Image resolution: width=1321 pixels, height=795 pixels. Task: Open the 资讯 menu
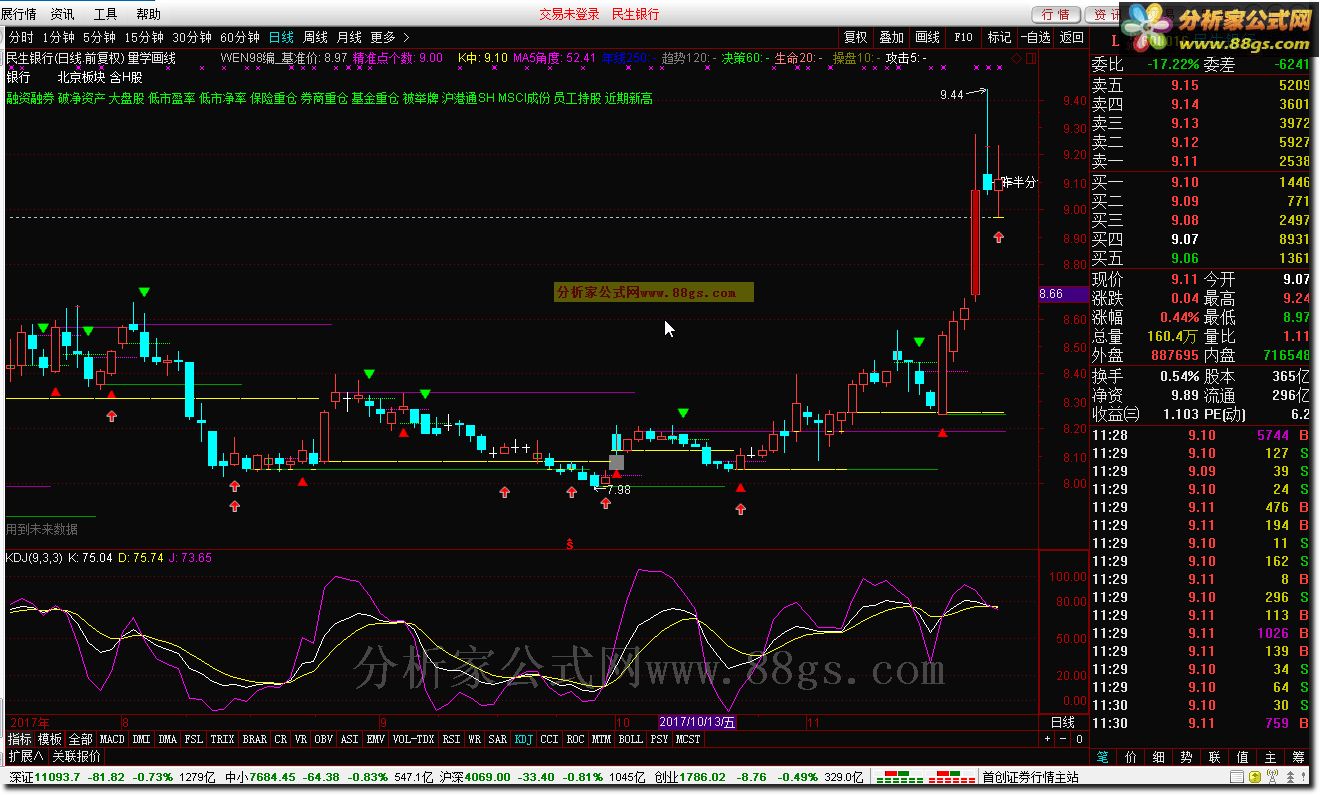click(x=62, y=14)
